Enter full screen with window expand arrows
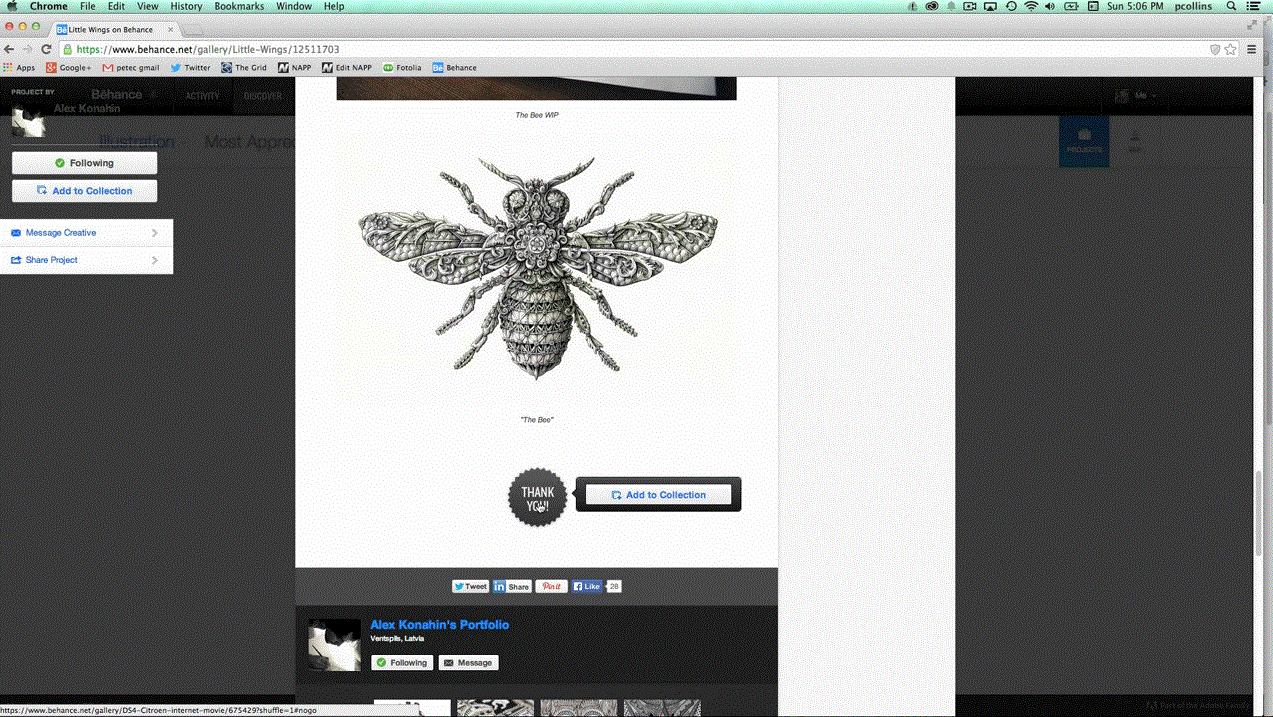Image resolution: width=1273 pixels, height=717 pixels. pyautogui.click(x=1252, y=26)
